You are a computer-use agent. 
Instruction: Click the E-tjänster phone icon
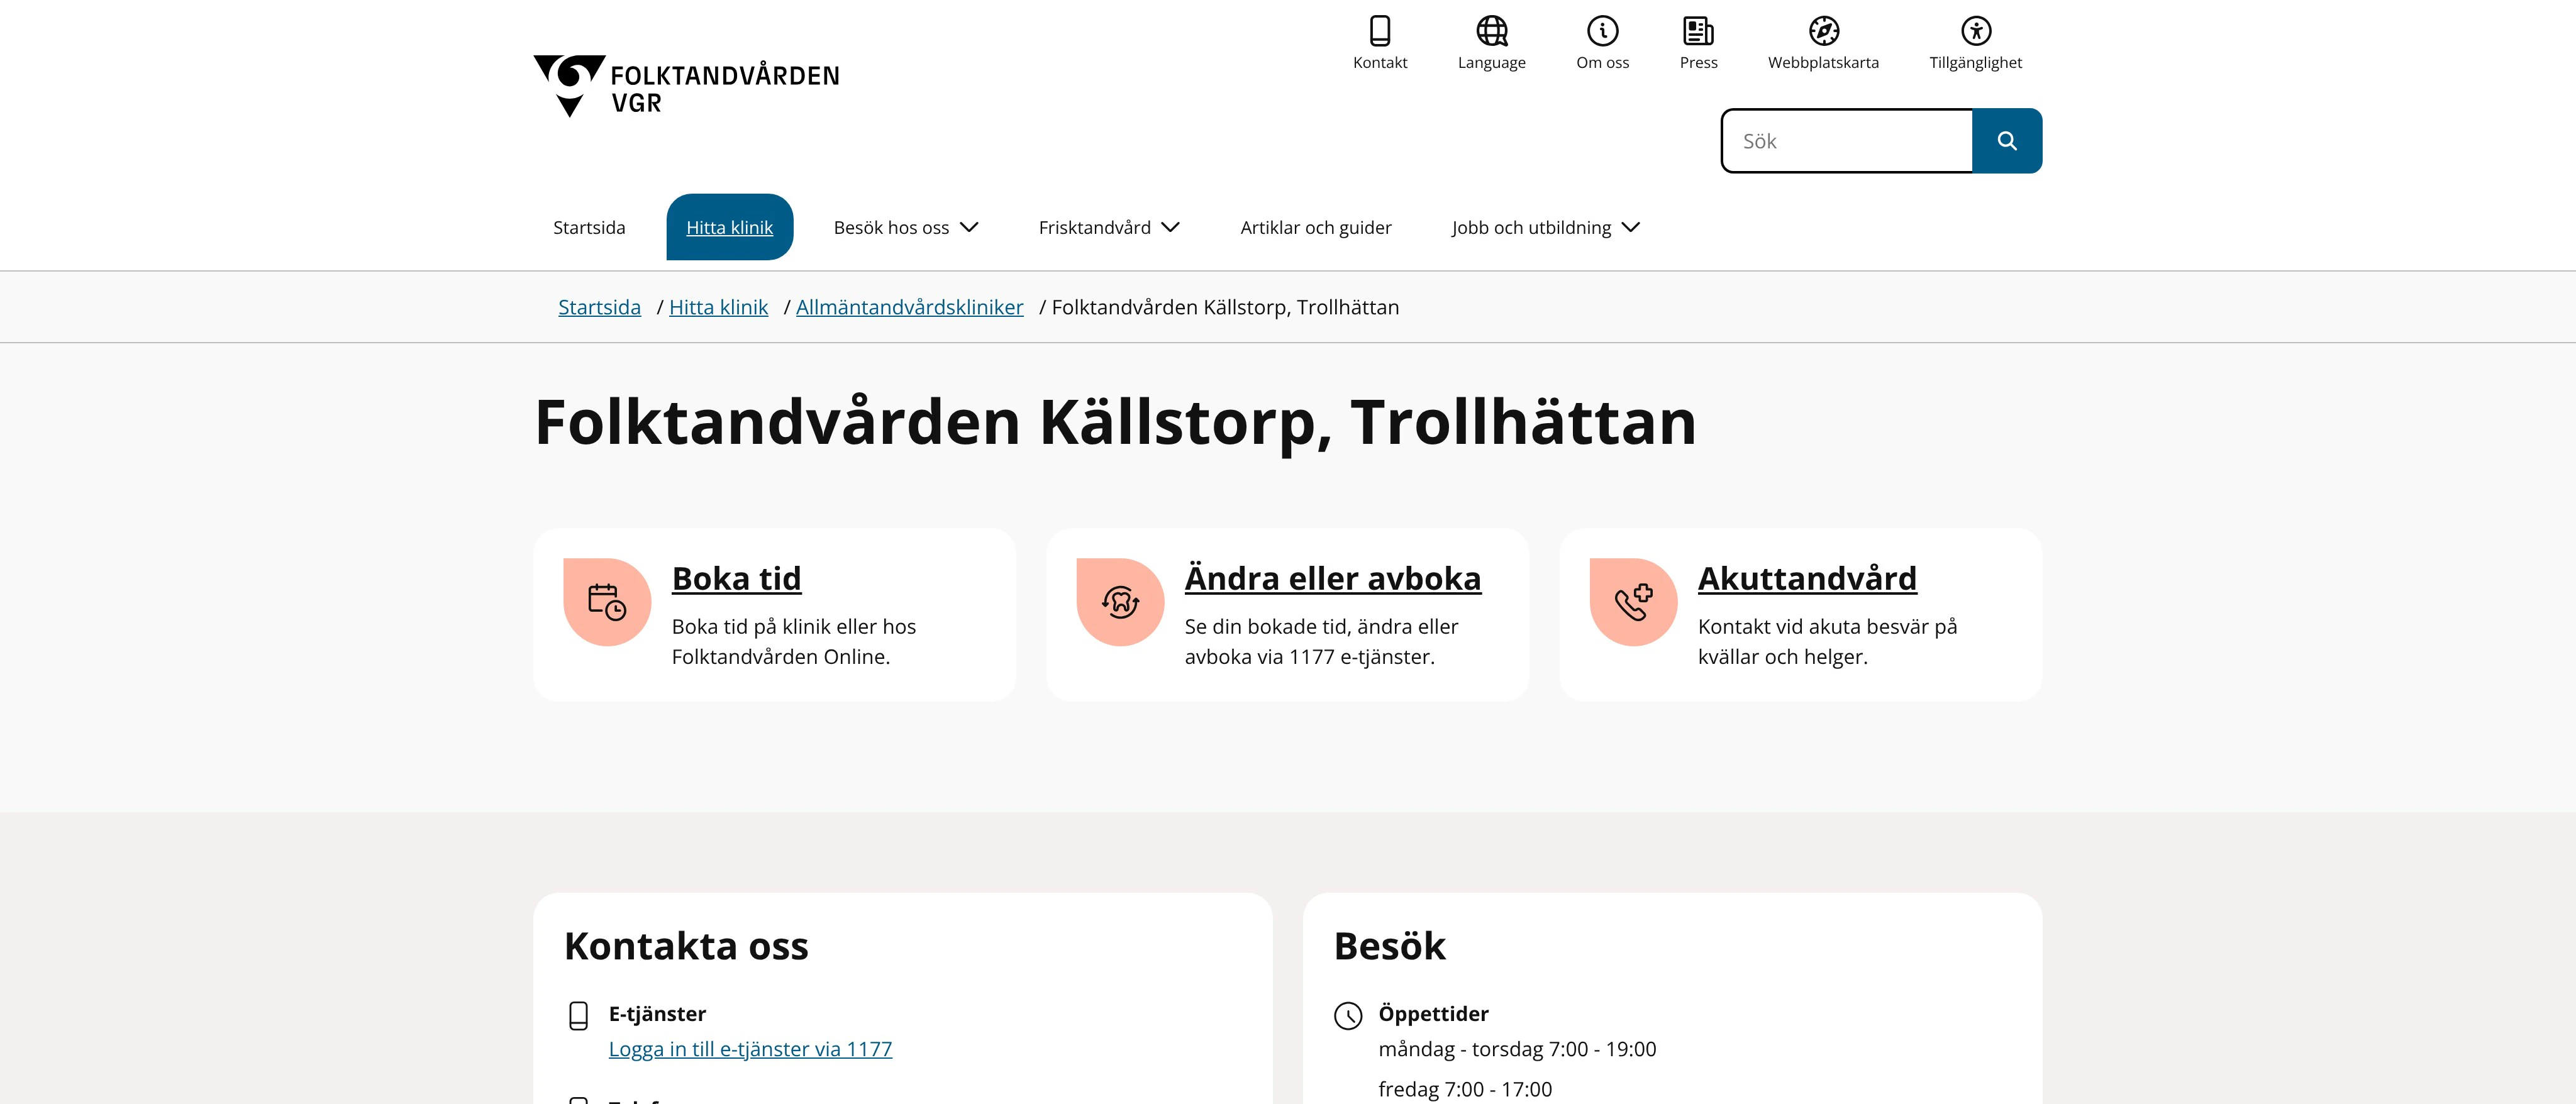coord(578,1016)
